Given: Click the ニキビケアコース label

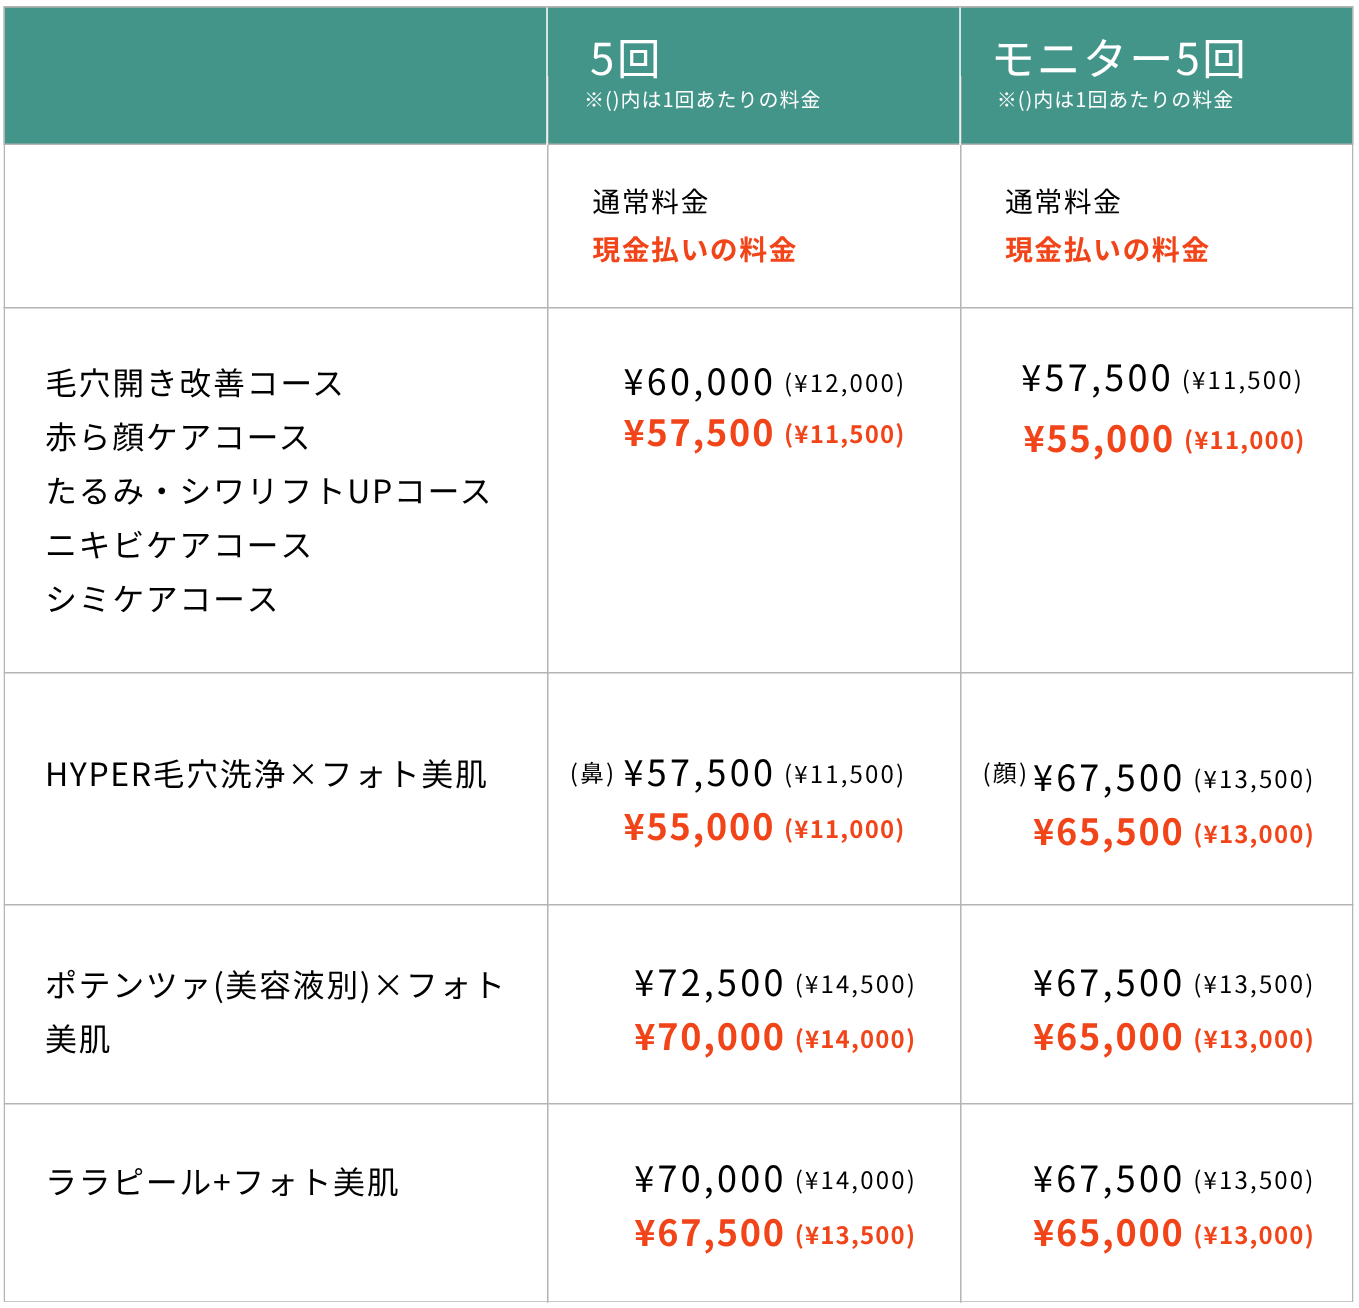Looking at the screenshot, I should [178, 545].
